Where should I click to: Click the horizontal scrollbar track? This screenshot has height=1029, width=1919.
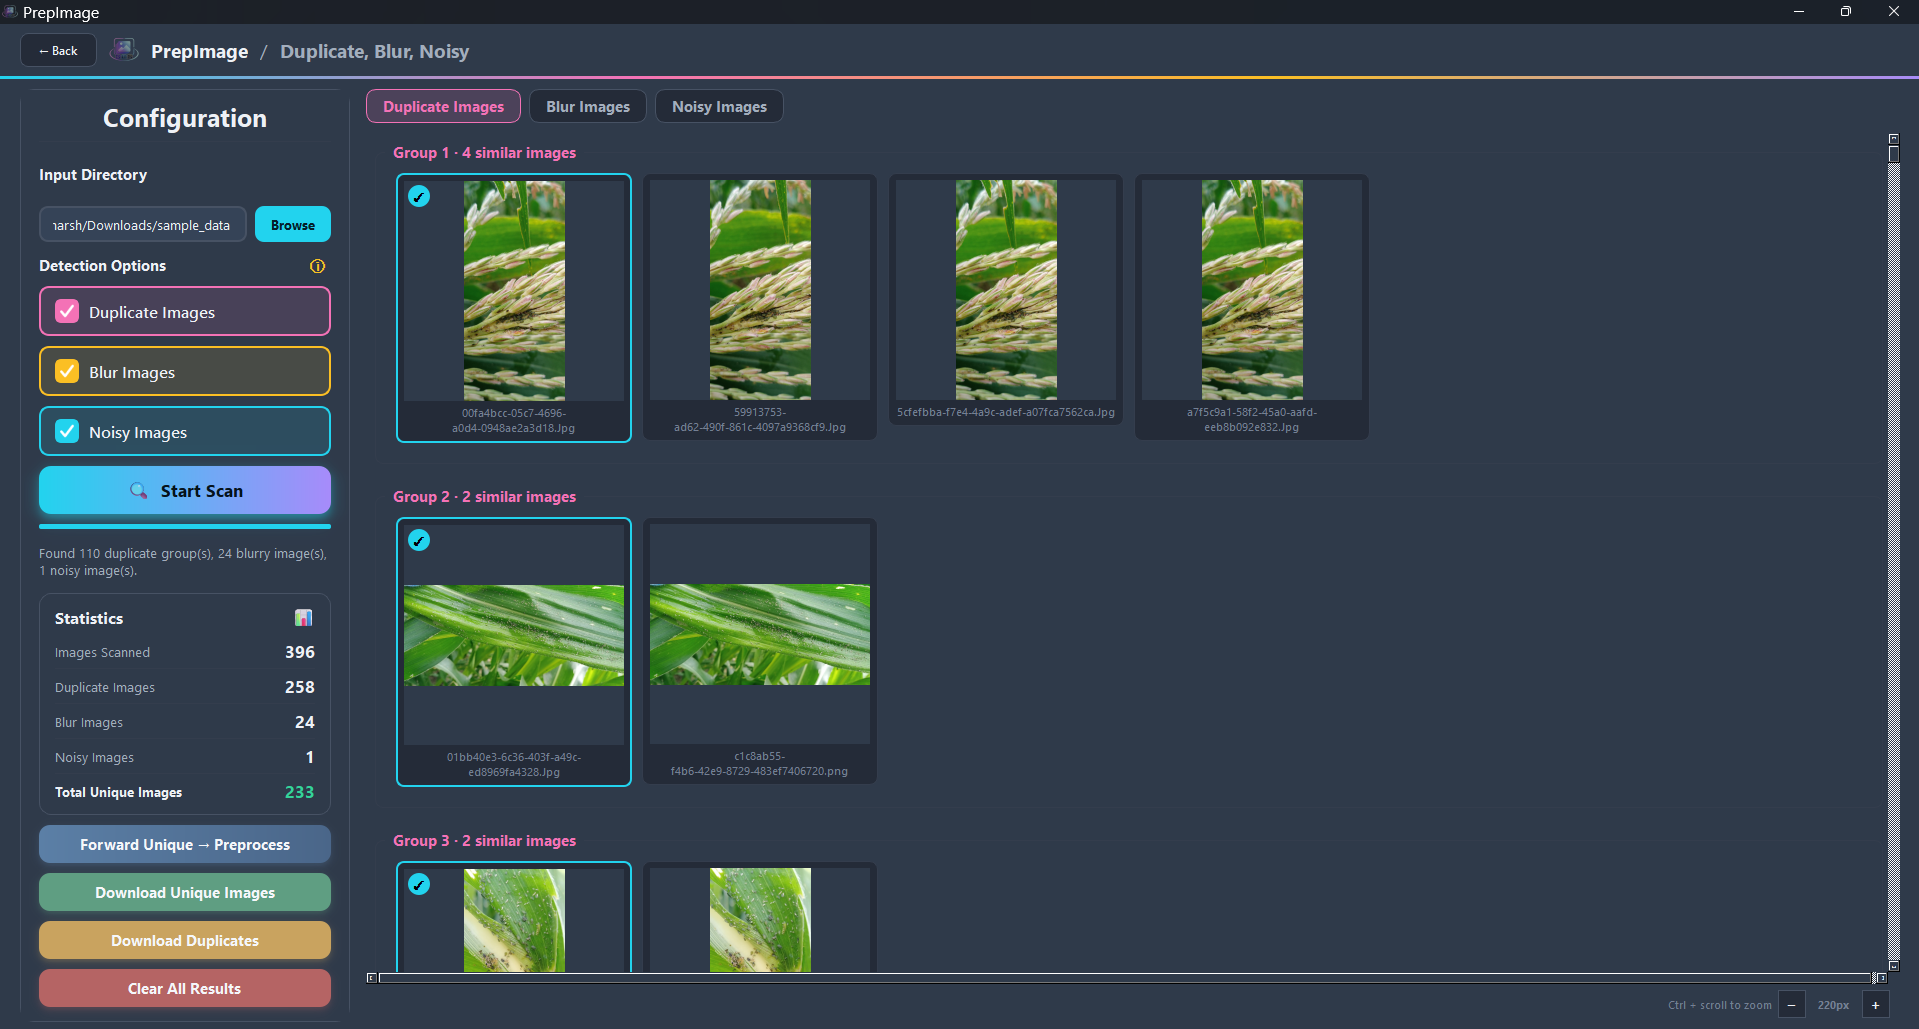(1126, 978)
